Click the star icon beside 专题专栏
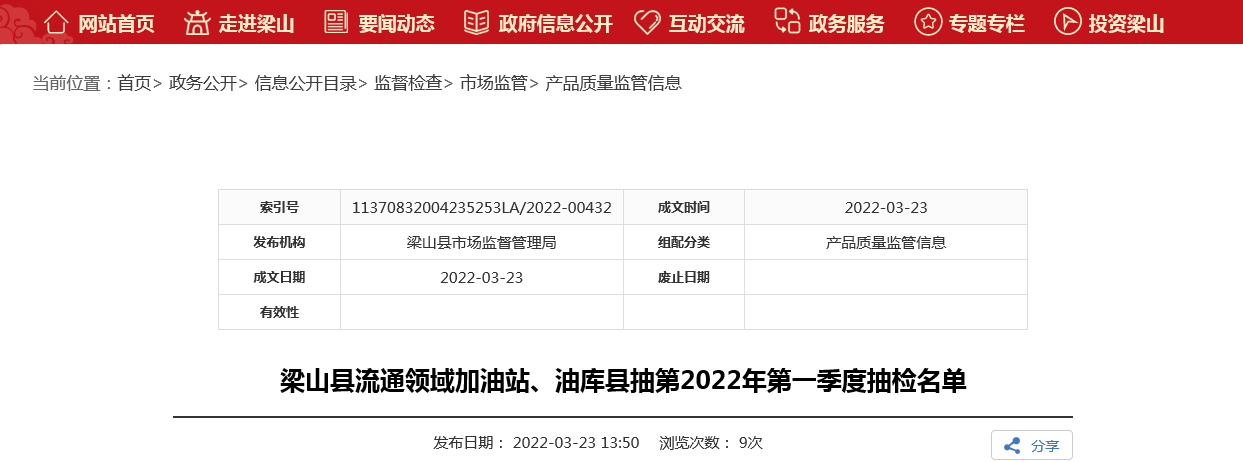Screen dimensions: 1243x462 (x=928, y=21)
